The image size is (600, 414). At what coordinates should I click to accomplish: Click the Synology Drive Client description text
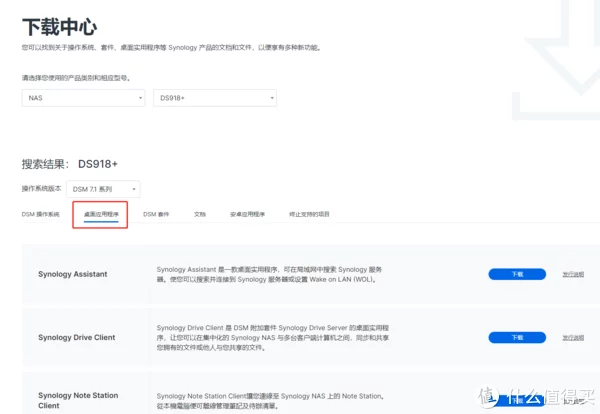(273, 337)
